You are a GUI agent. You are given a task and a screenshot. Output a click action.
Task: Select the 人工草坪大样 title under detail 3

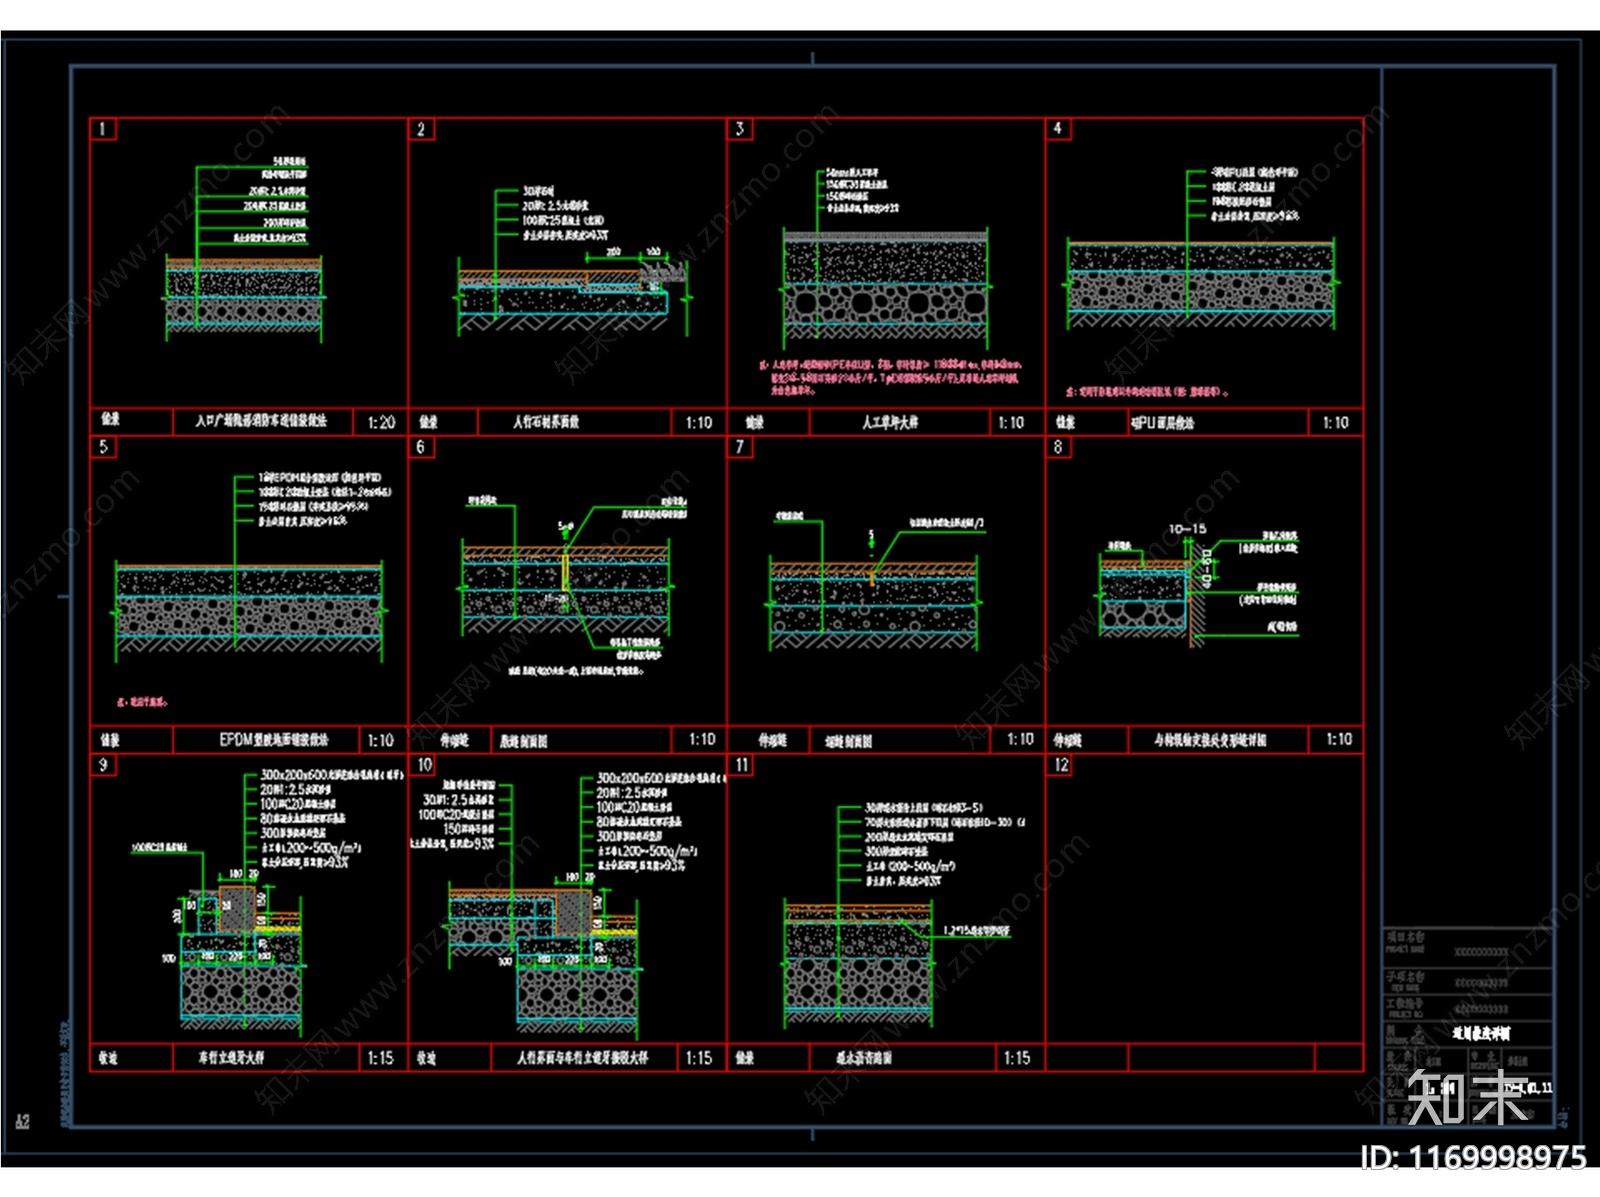pyautogui.click(x=890, y=423)
